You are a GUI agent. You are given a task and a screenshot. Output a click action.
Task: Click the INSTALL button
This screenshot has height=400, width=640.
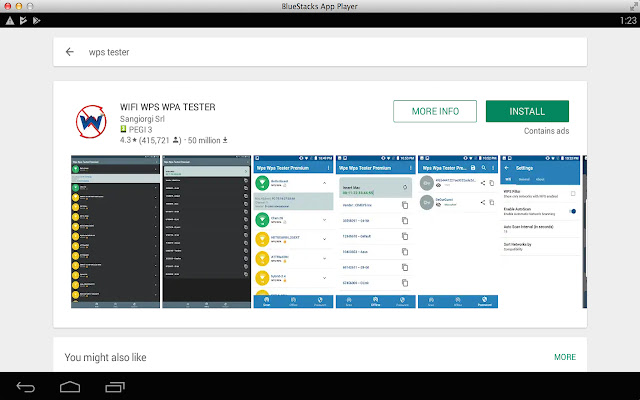click(527, 111)
